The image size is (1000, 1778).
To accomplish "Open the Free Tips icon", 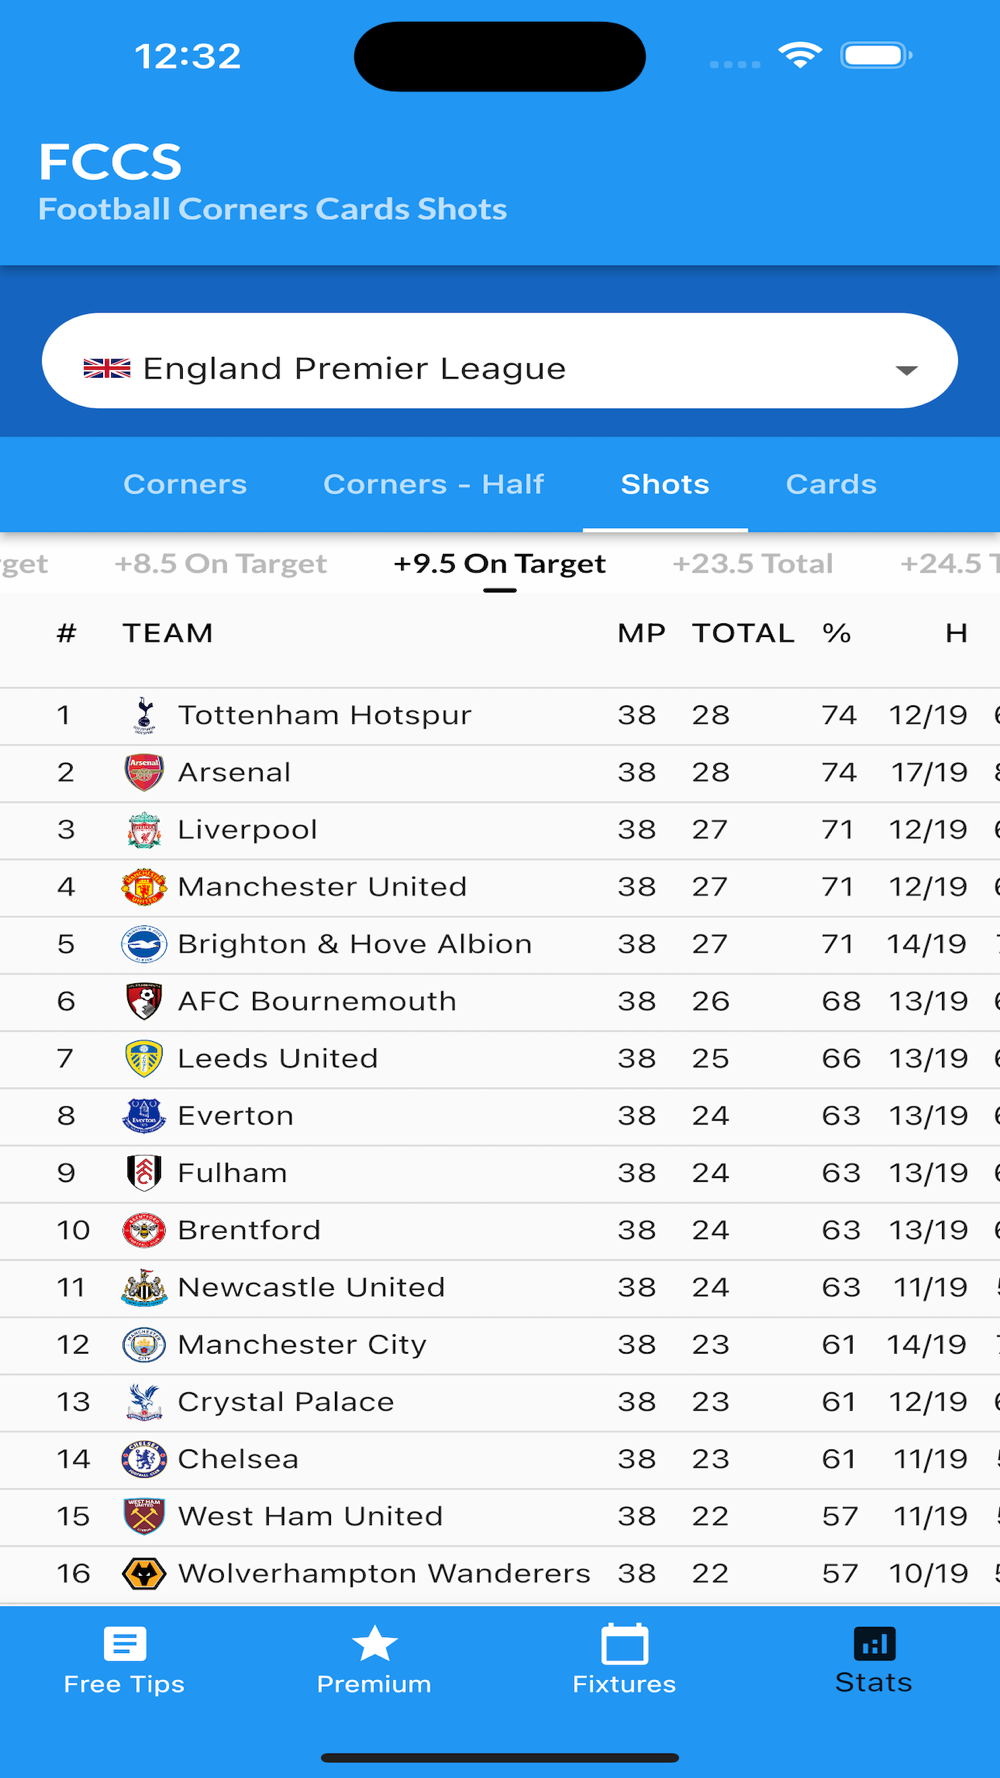I will click(124, 1644).
